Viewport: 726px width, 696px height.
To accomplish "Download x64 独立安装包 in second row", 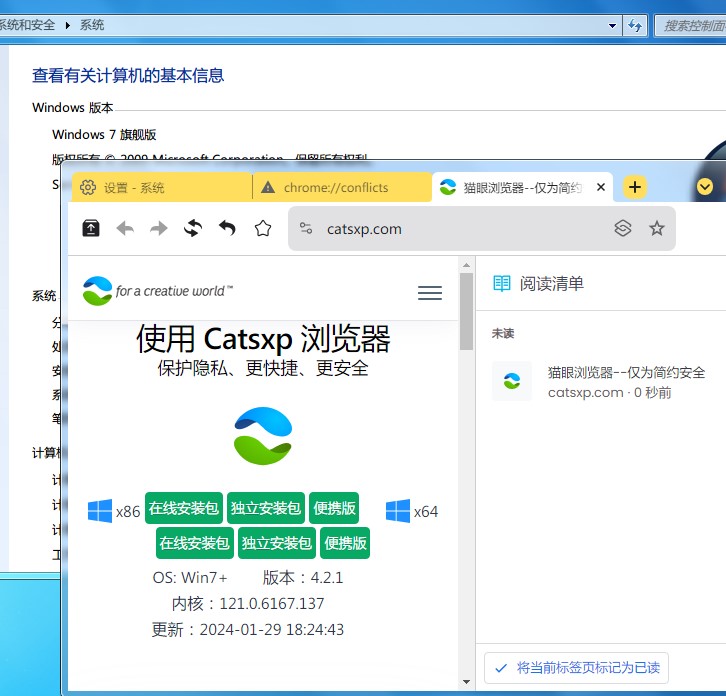I will tap(276, 543).
